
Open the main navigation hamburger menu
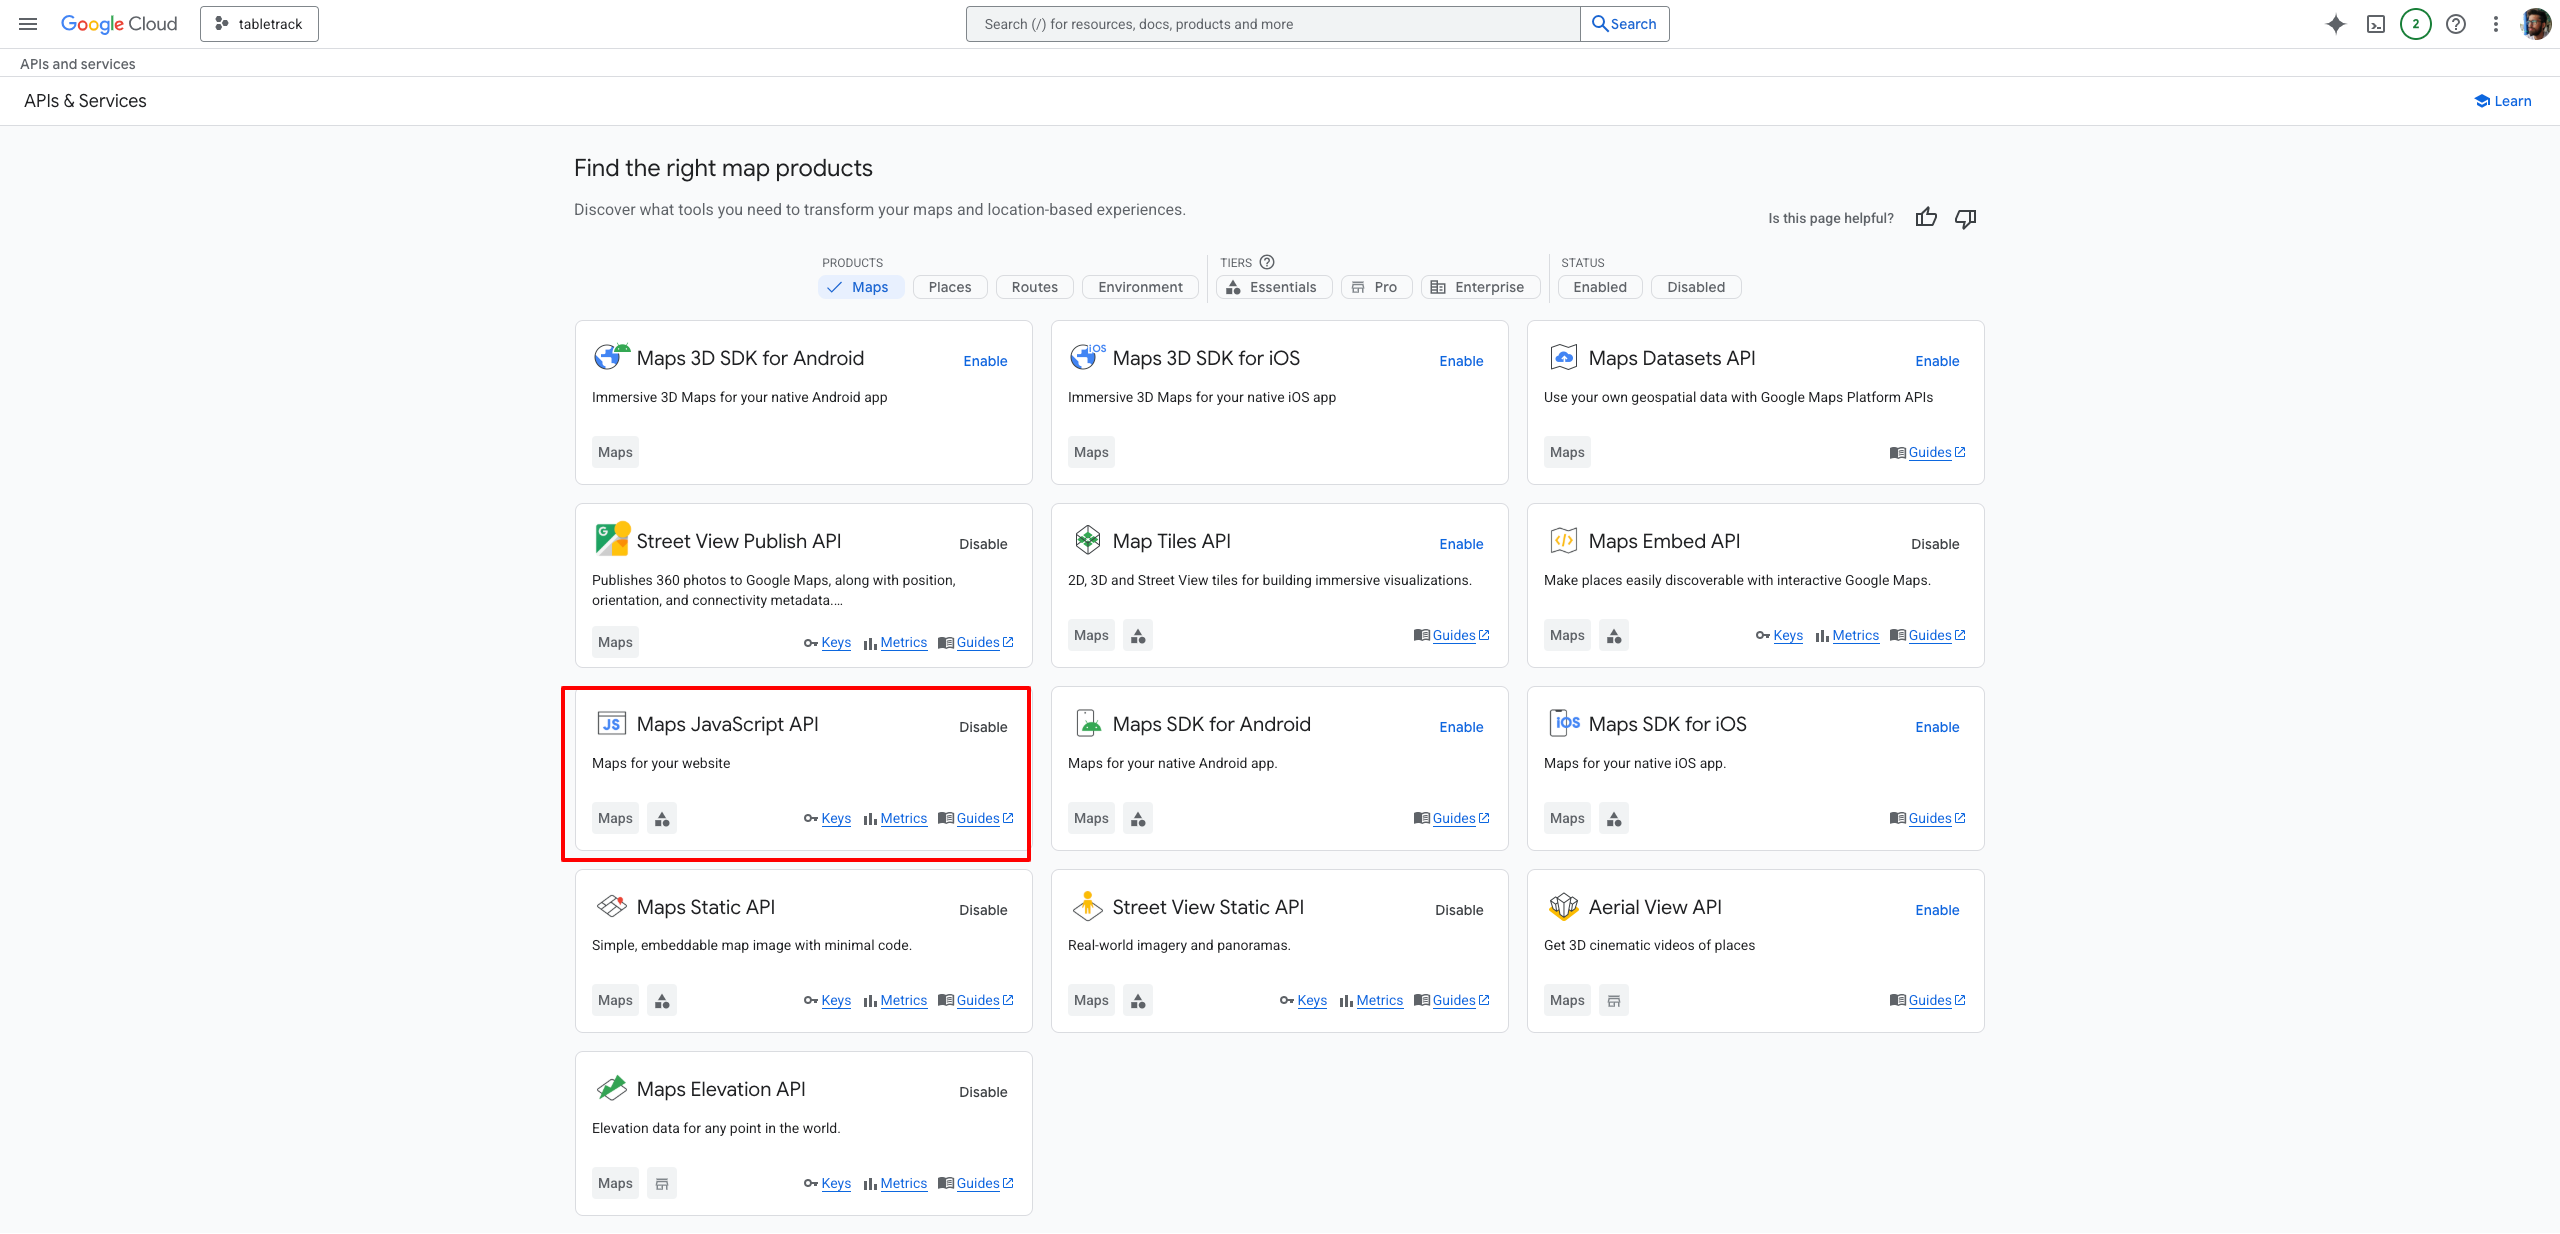(x=28, y=24)
